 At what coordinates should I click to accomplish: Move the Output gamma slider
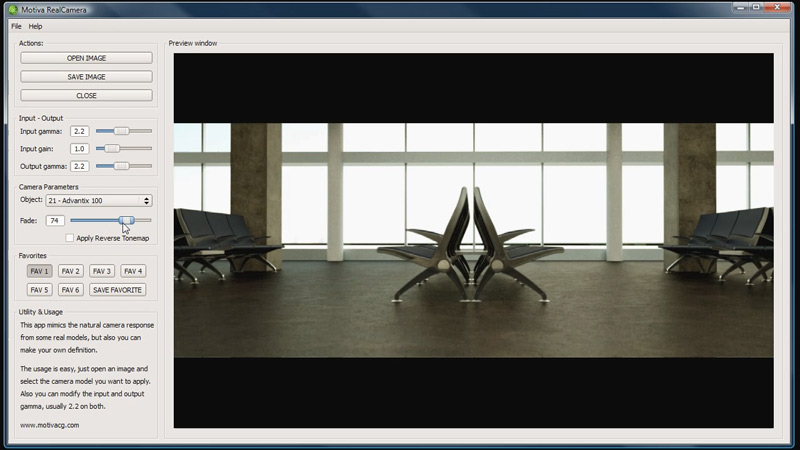[x=121, y=166]
